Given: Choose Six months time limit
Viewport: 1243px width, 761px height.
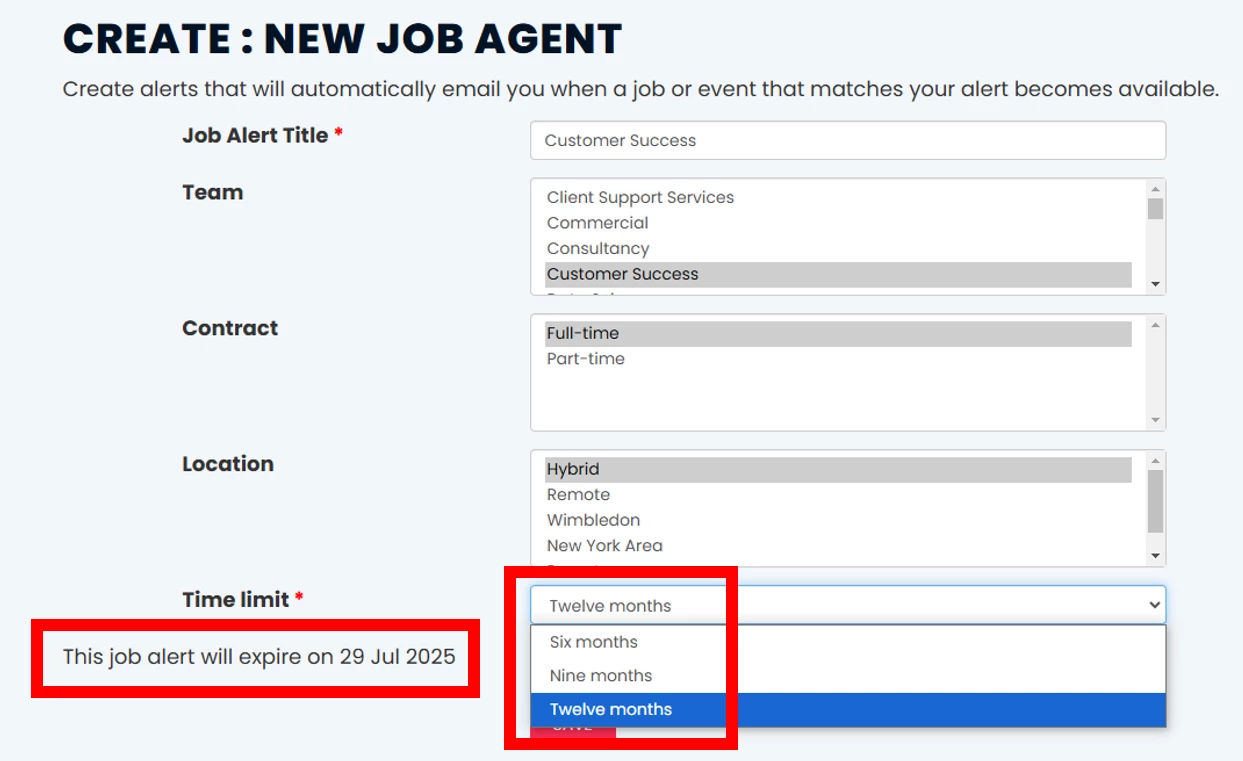Looking at the screenshot, I should 594,642.
